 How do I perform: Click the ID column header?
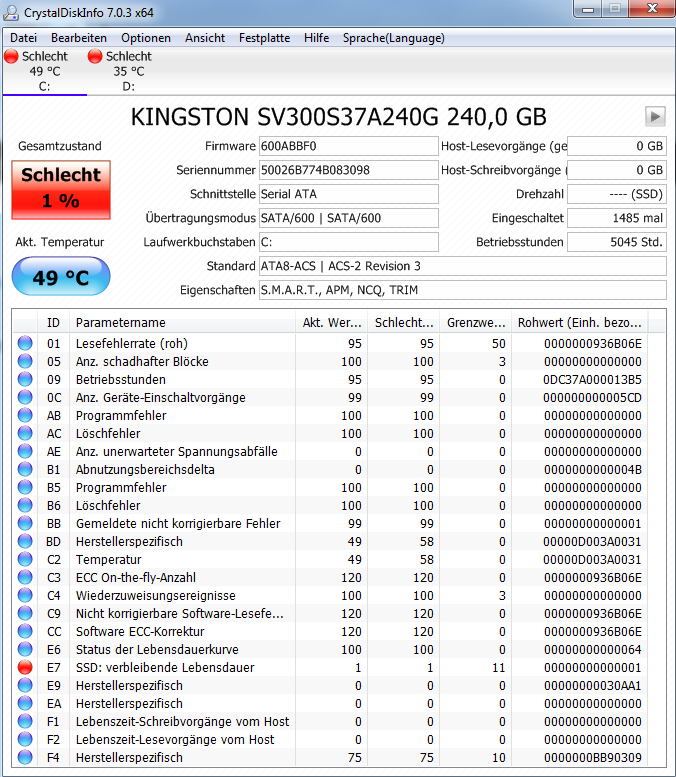click(x=54, y=323)
